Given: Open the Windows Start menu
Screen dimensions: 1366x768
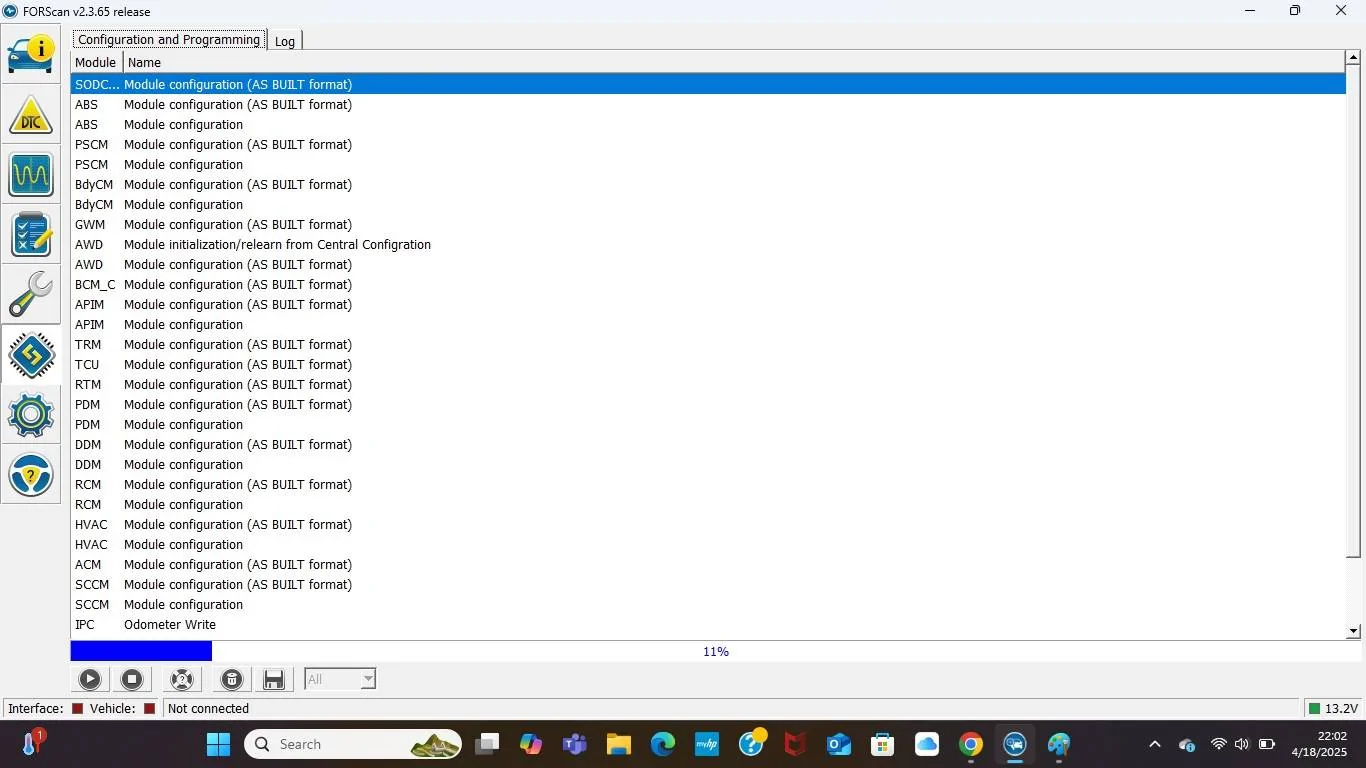Looking at the screenshot, I should click(218, 744).
